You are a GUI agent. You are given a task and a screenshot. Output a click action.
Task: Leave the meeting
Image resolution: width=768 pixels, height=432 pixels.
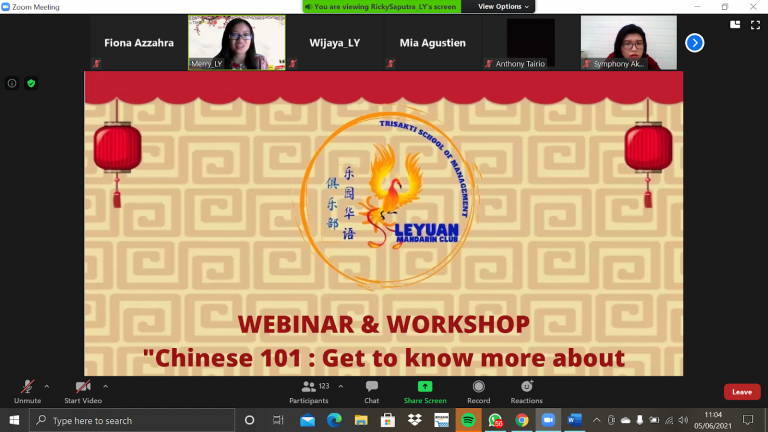[x=742, y=392]
